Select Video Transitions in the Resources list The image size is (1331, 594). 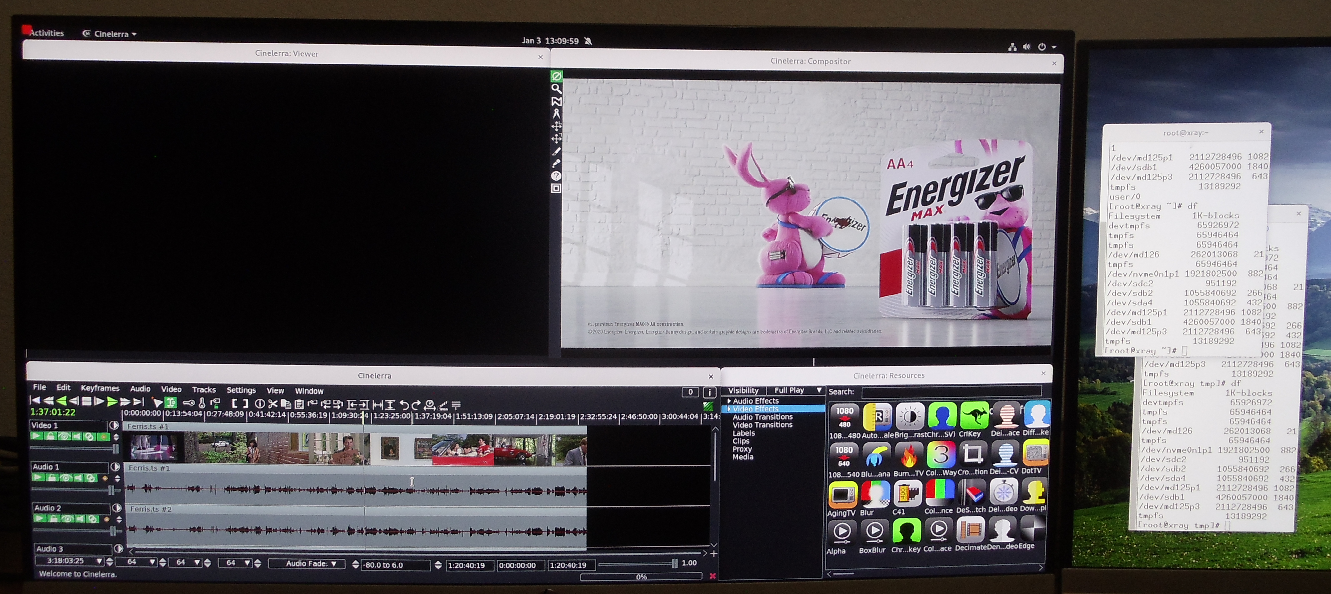[760, 425]
